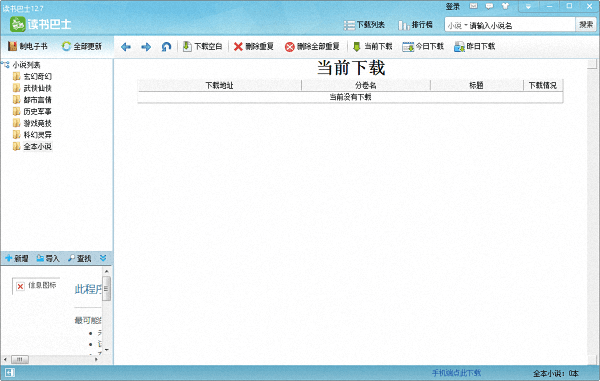600x381 pixels.
Task: Click the info panel horizontal scrollbar thumb
Action: click(20, 359)
